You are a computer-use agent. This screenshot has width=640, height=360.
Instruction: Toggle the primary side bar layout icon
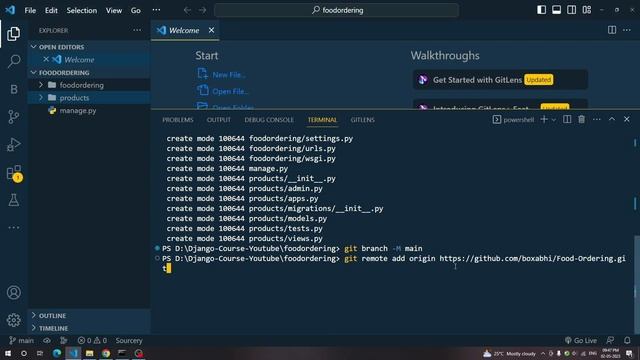click(541, 10)
